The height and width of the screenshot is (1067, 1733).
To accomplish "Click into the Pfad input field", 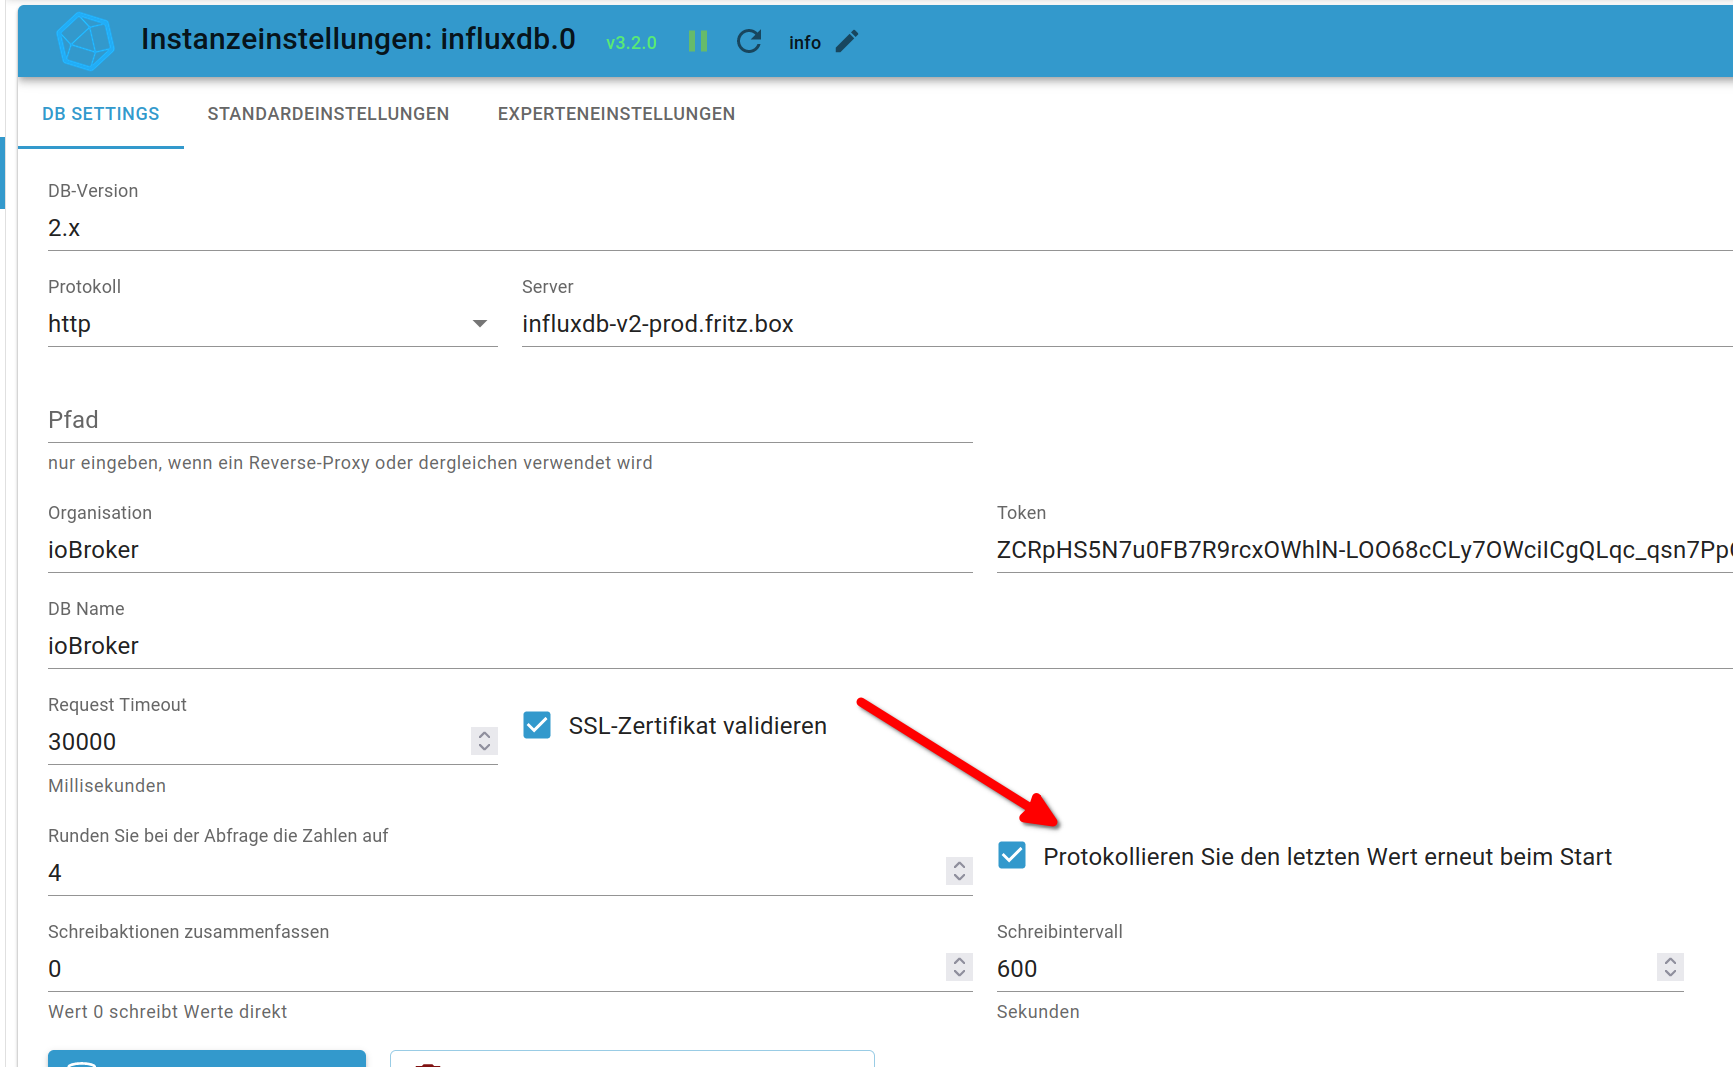I will [x=510, y=420].
